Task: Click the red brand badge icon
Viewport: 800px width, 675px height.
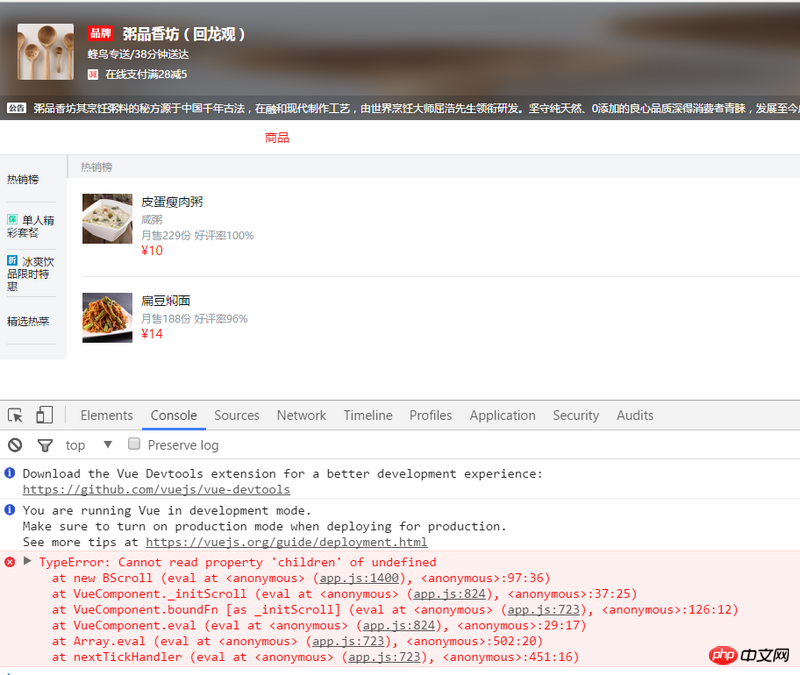Action: click(101, 34)
